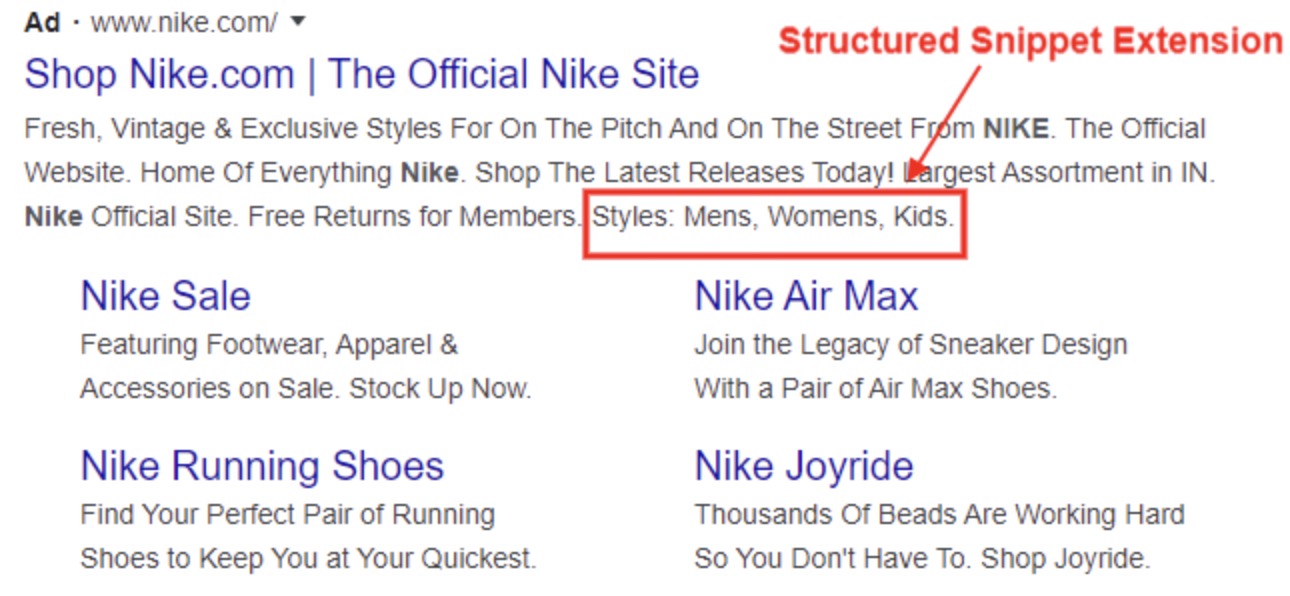Click the word Mens in the snippet
The height and width of the screenshot is (596, 1290).
coord(718,216)
